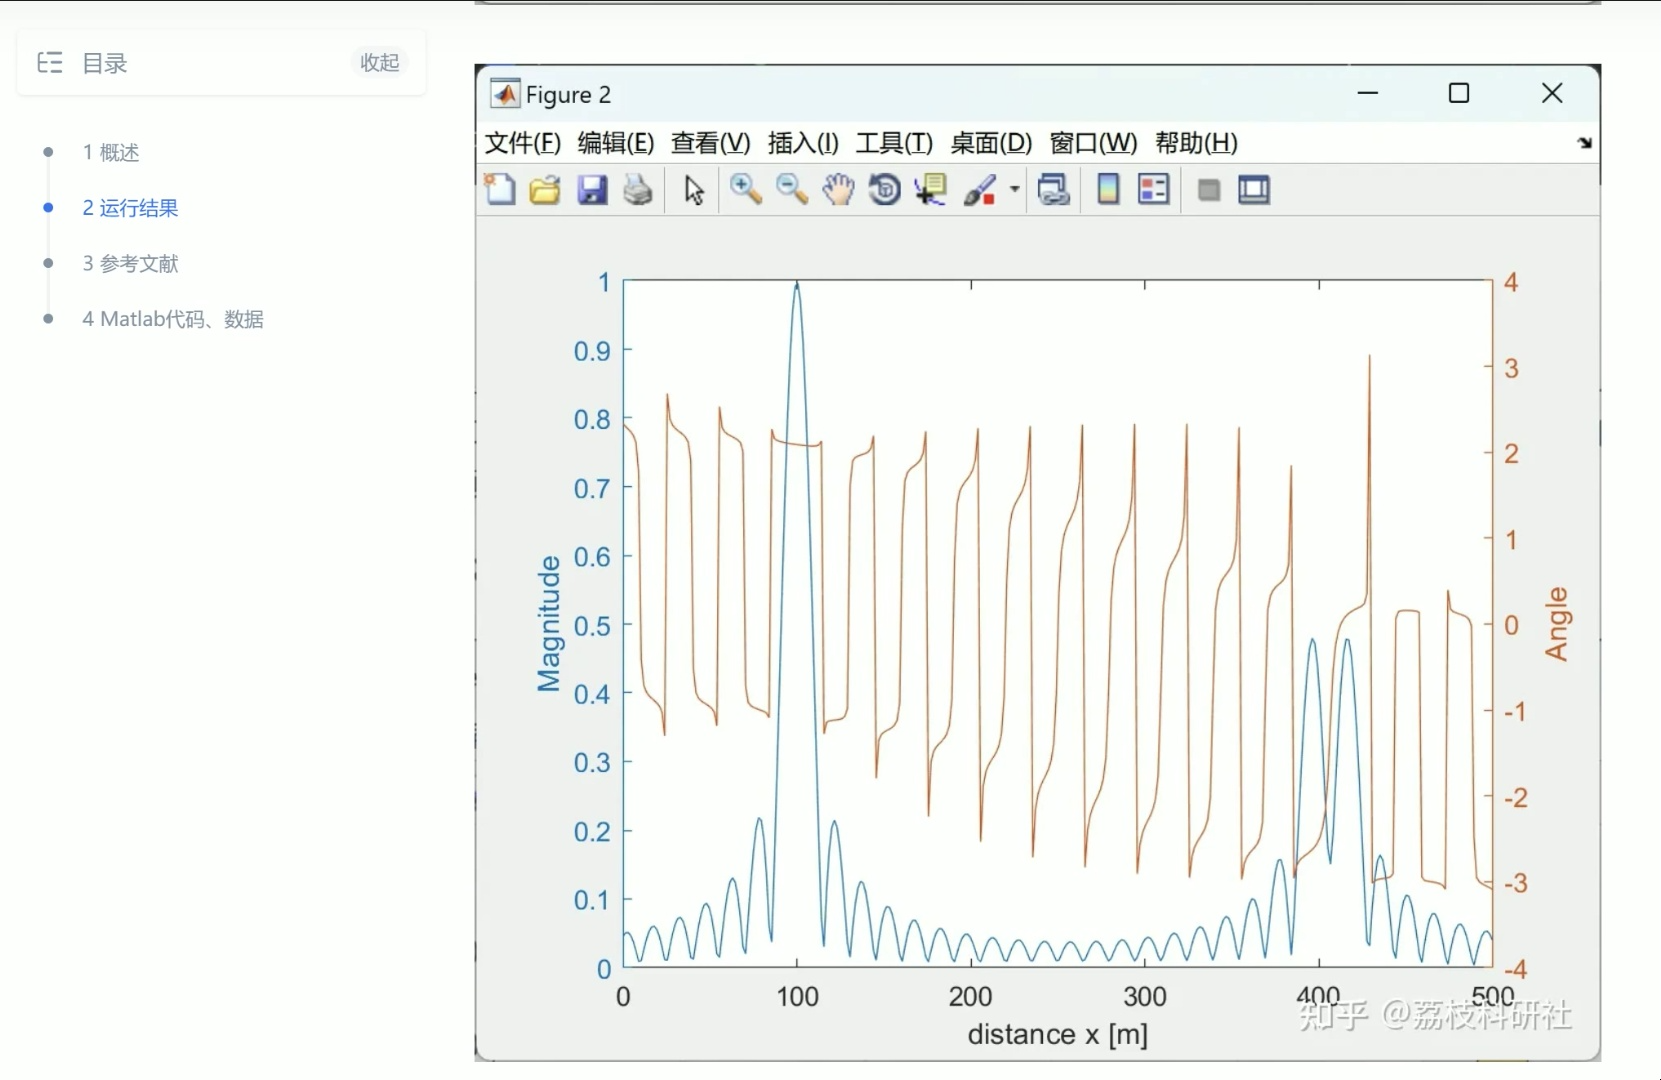The image size is (1661, 1080).
Task: Go to section 4 Matlab代码、数据
Action: click(x=173, y=319)
